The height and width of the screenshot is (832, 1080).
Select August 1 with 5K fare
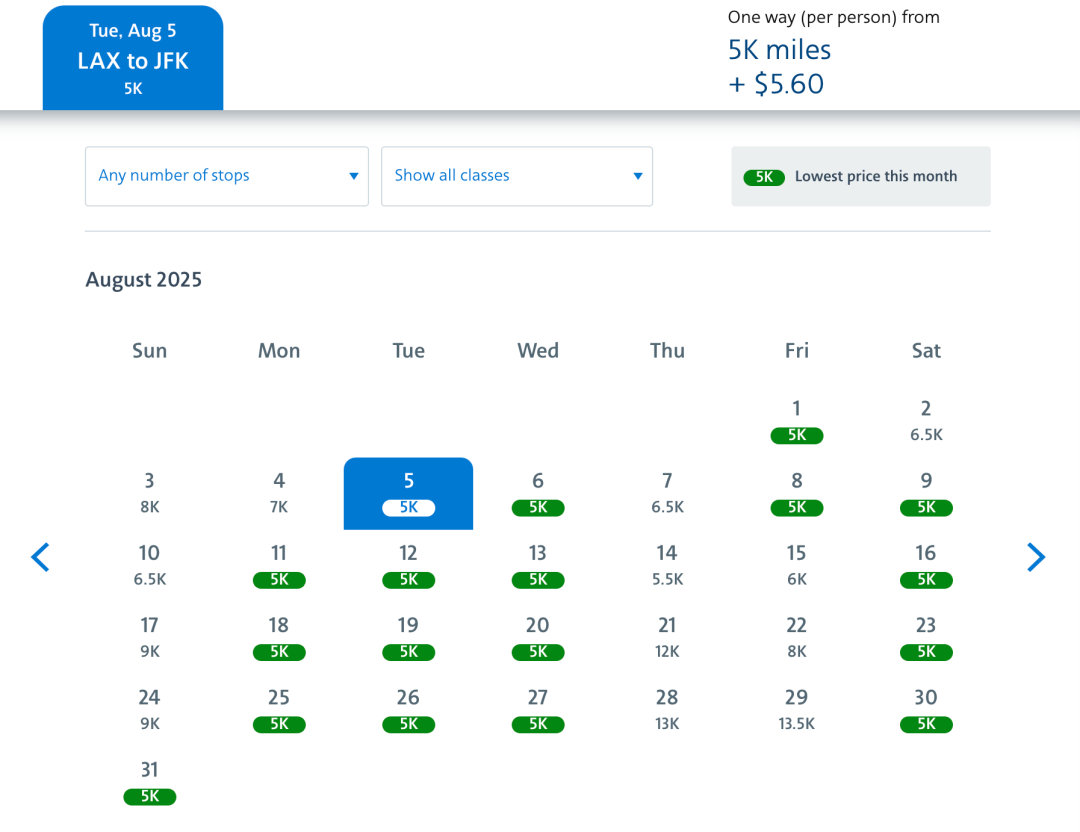797,420
